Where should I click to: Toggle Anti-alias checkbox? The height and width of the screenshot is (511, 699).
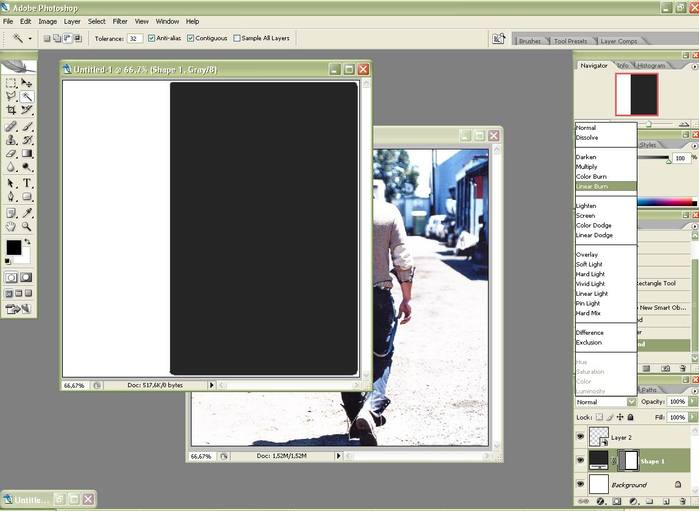click(x=152, y=38)
